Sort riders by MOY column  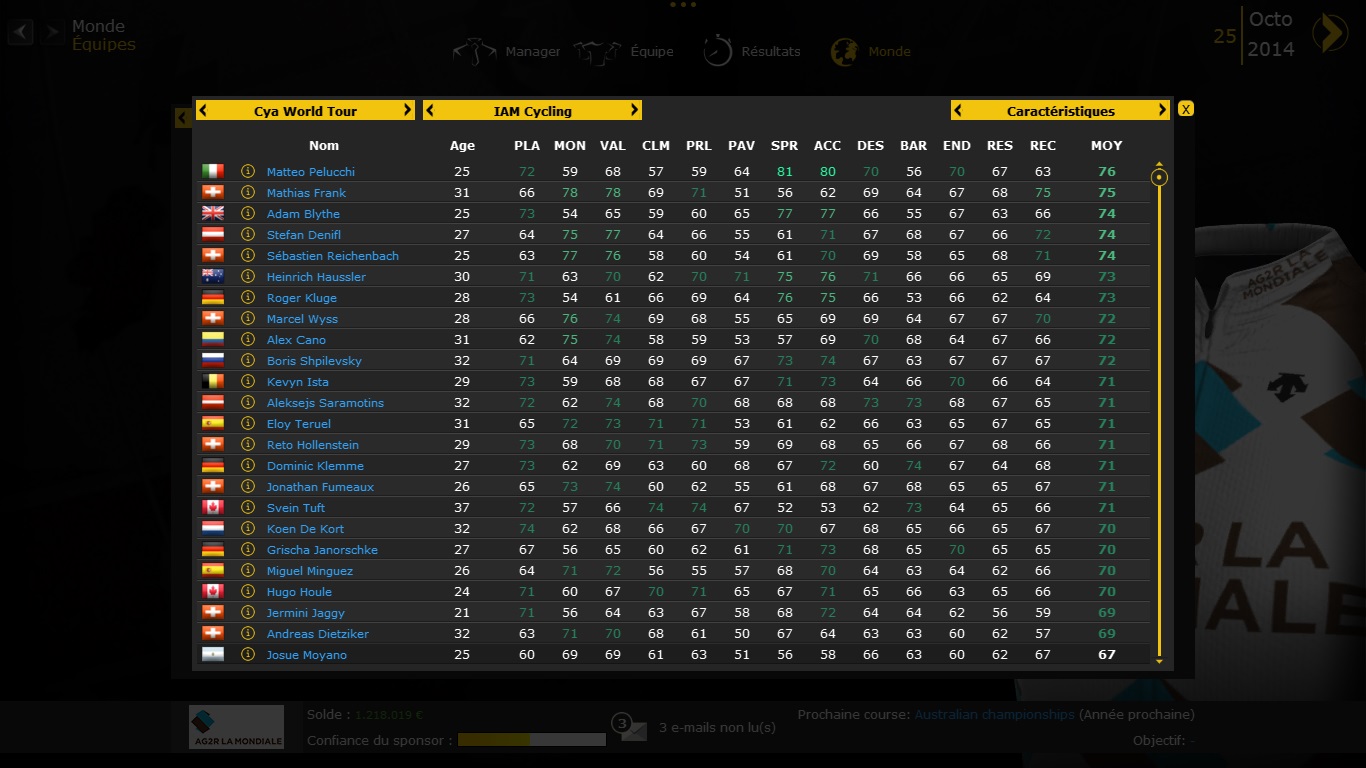[1106, 146]
